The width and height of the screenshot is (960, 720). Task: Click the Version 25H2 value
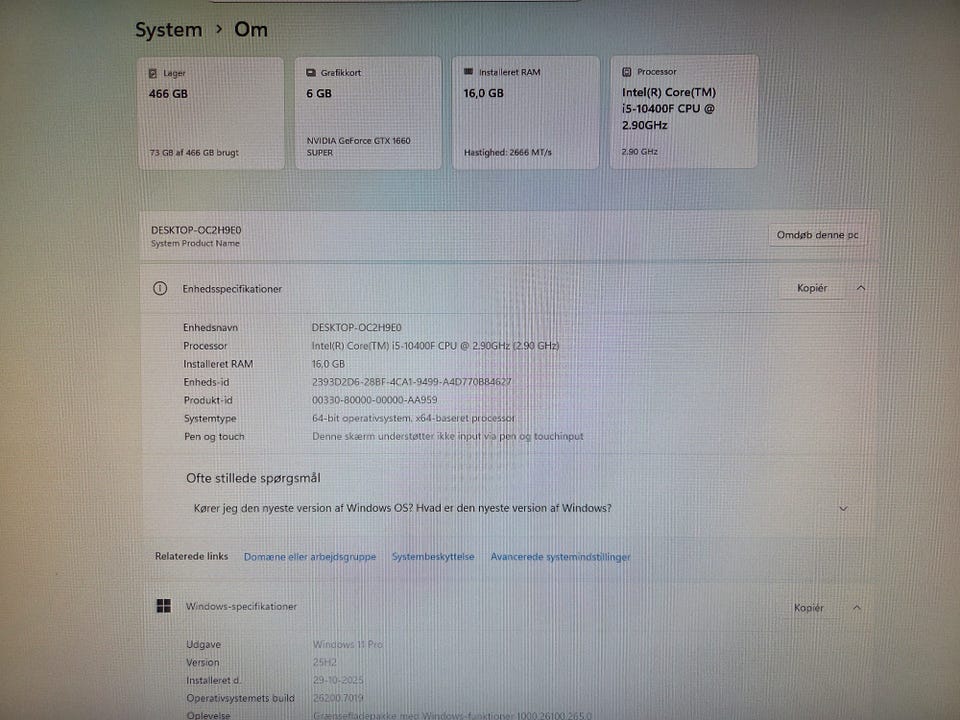(324, 662)
